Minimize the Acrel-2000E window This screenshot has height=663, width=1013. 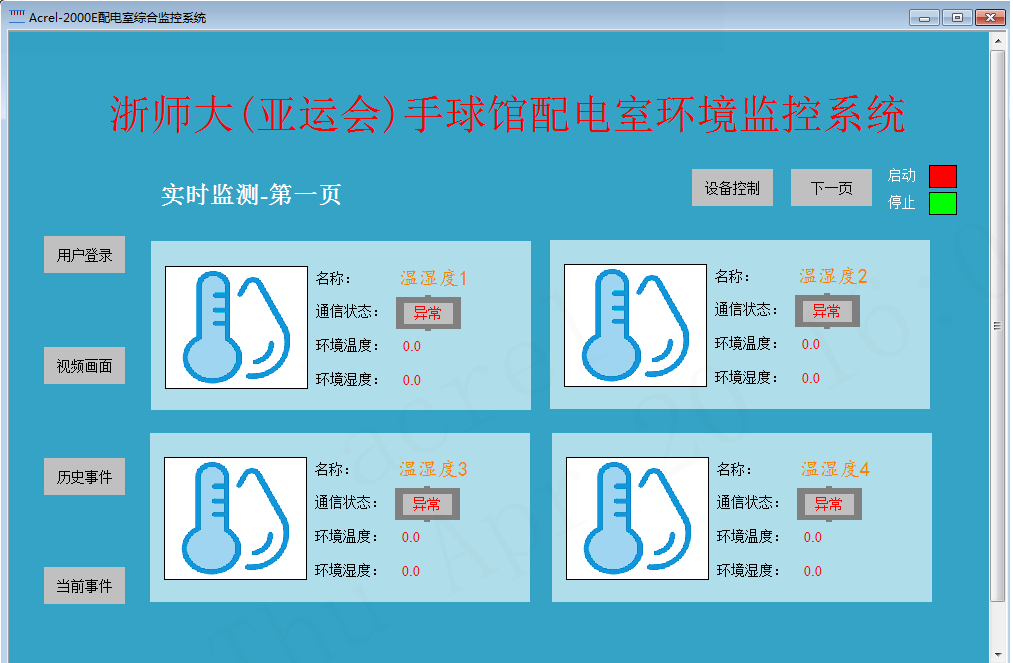tap(924, 17)
